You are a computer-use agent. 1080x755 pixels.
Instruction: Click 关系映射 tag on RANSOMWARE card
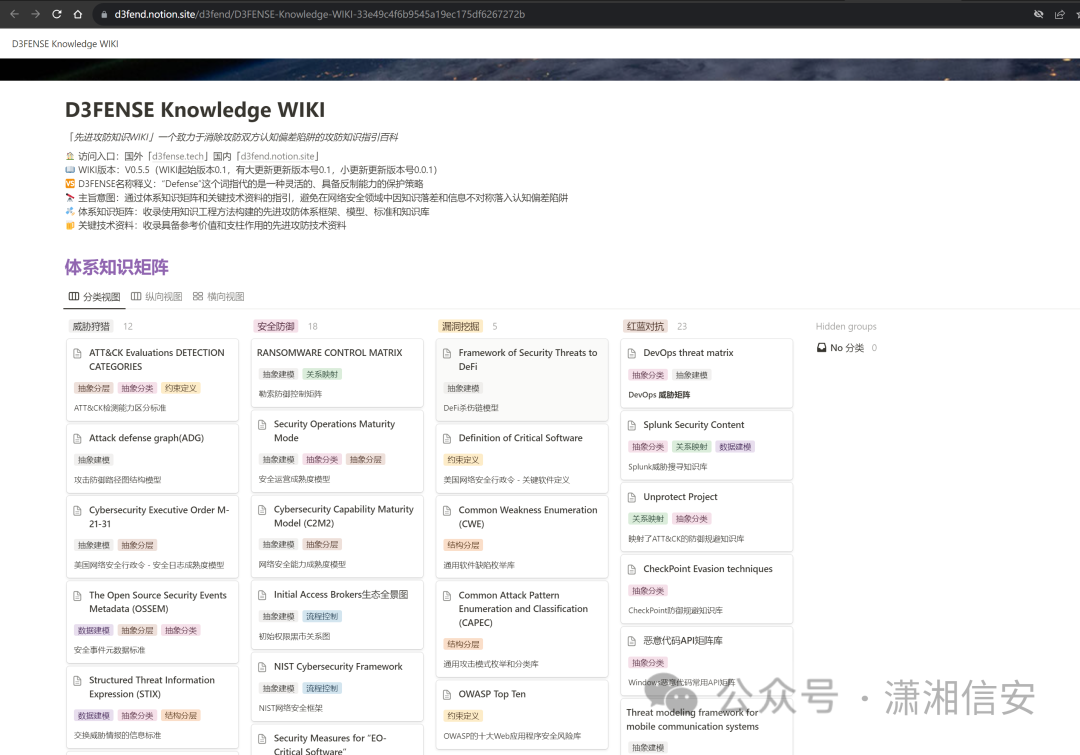pos(322,375)
